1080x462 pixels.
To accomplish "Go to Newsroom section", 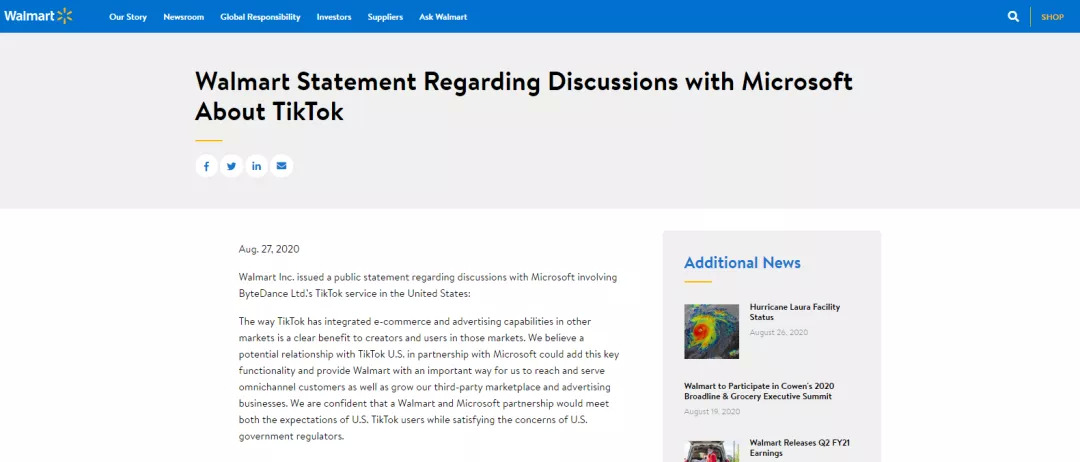I will pyautogui.click(x=184, y=17).
